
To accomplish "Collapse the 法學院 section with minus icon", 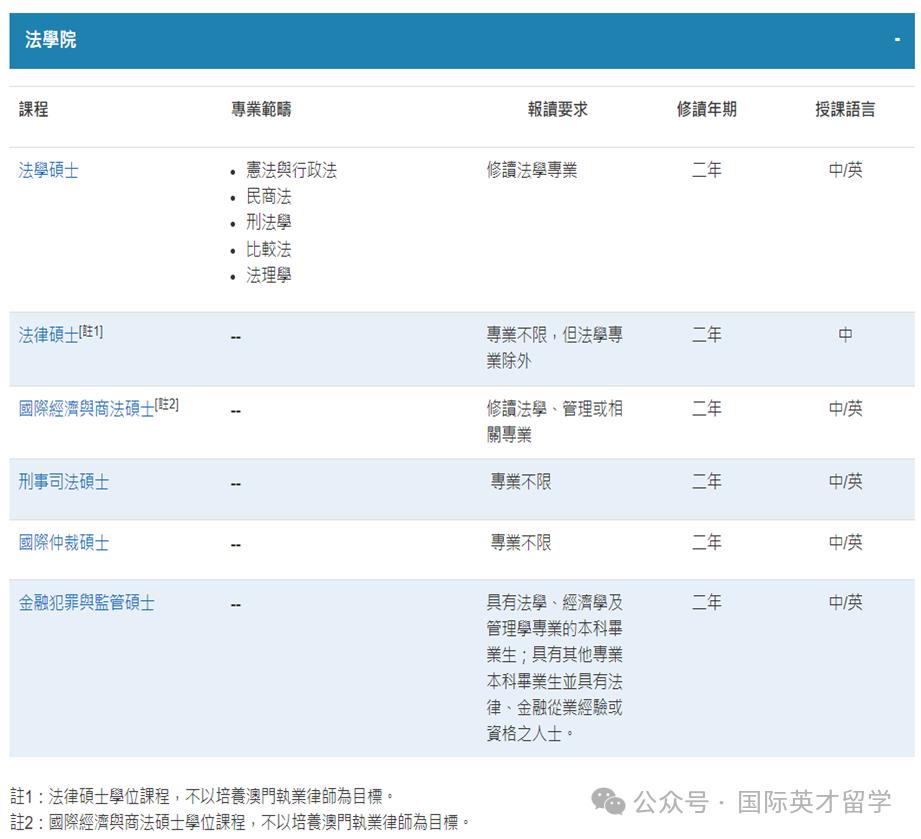I will [x=897, y=40].
